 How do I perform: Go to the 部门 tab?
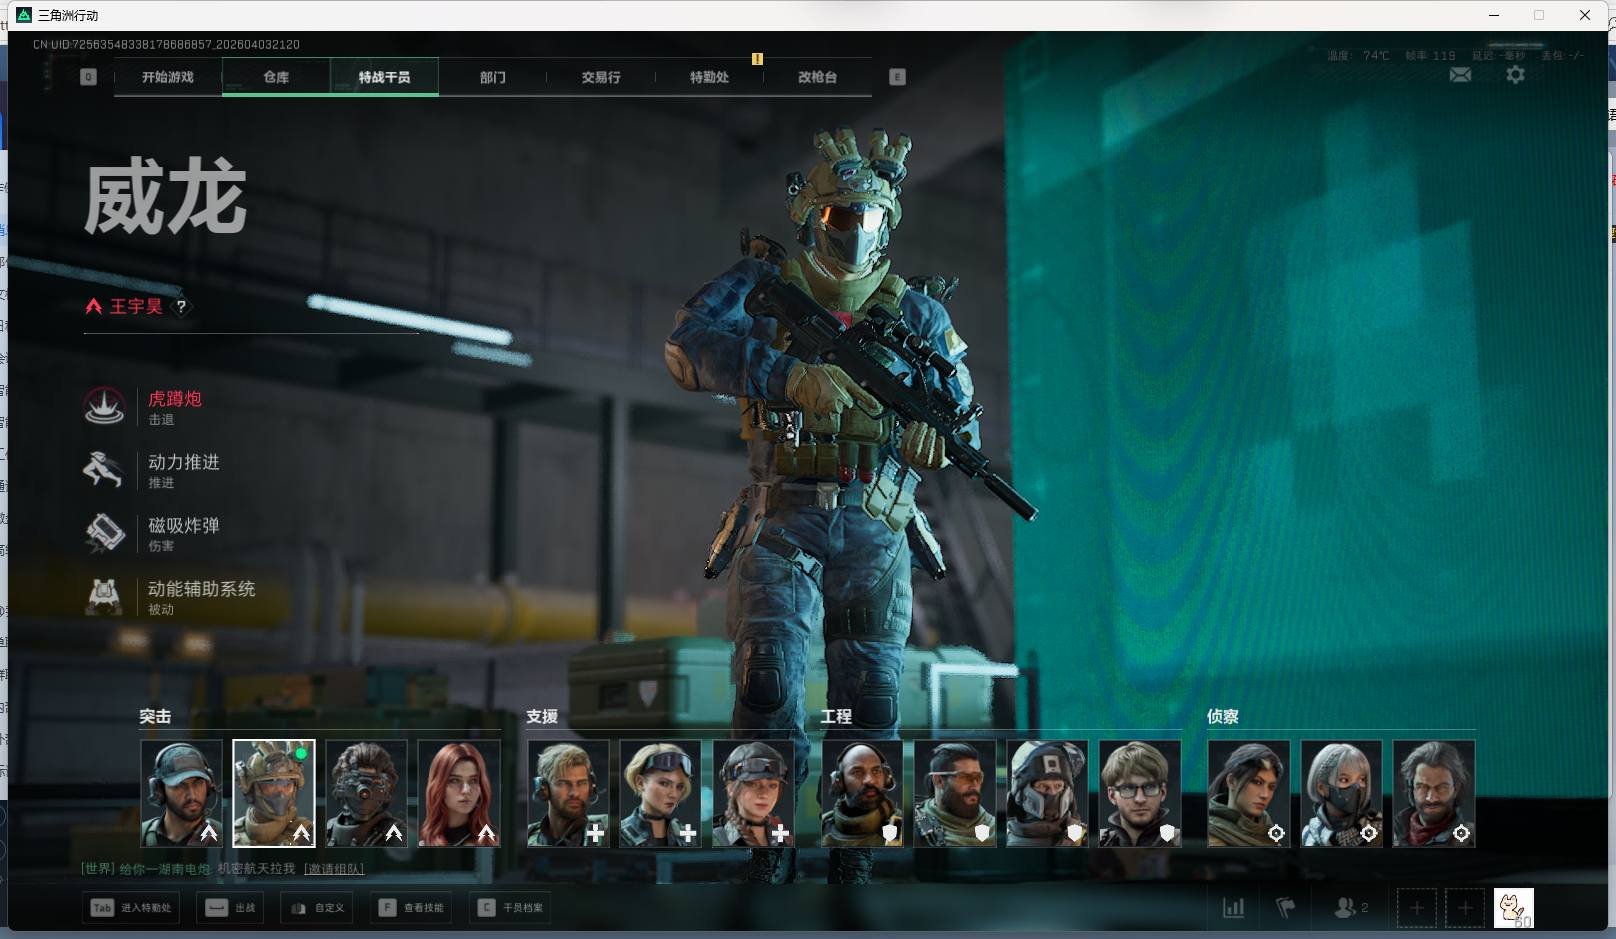click(x=492, y=77)
